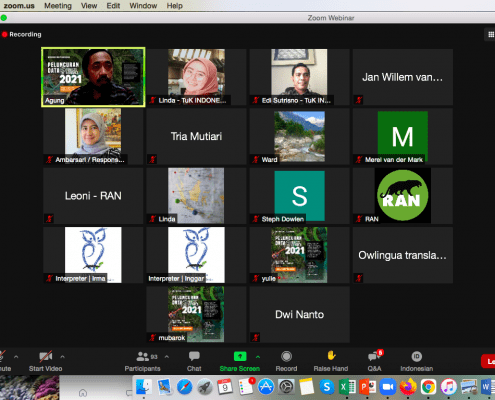The image size is (495, 400).
Task: Open Indonesian interpretation language icon
Action: click(x=417, y=356)
